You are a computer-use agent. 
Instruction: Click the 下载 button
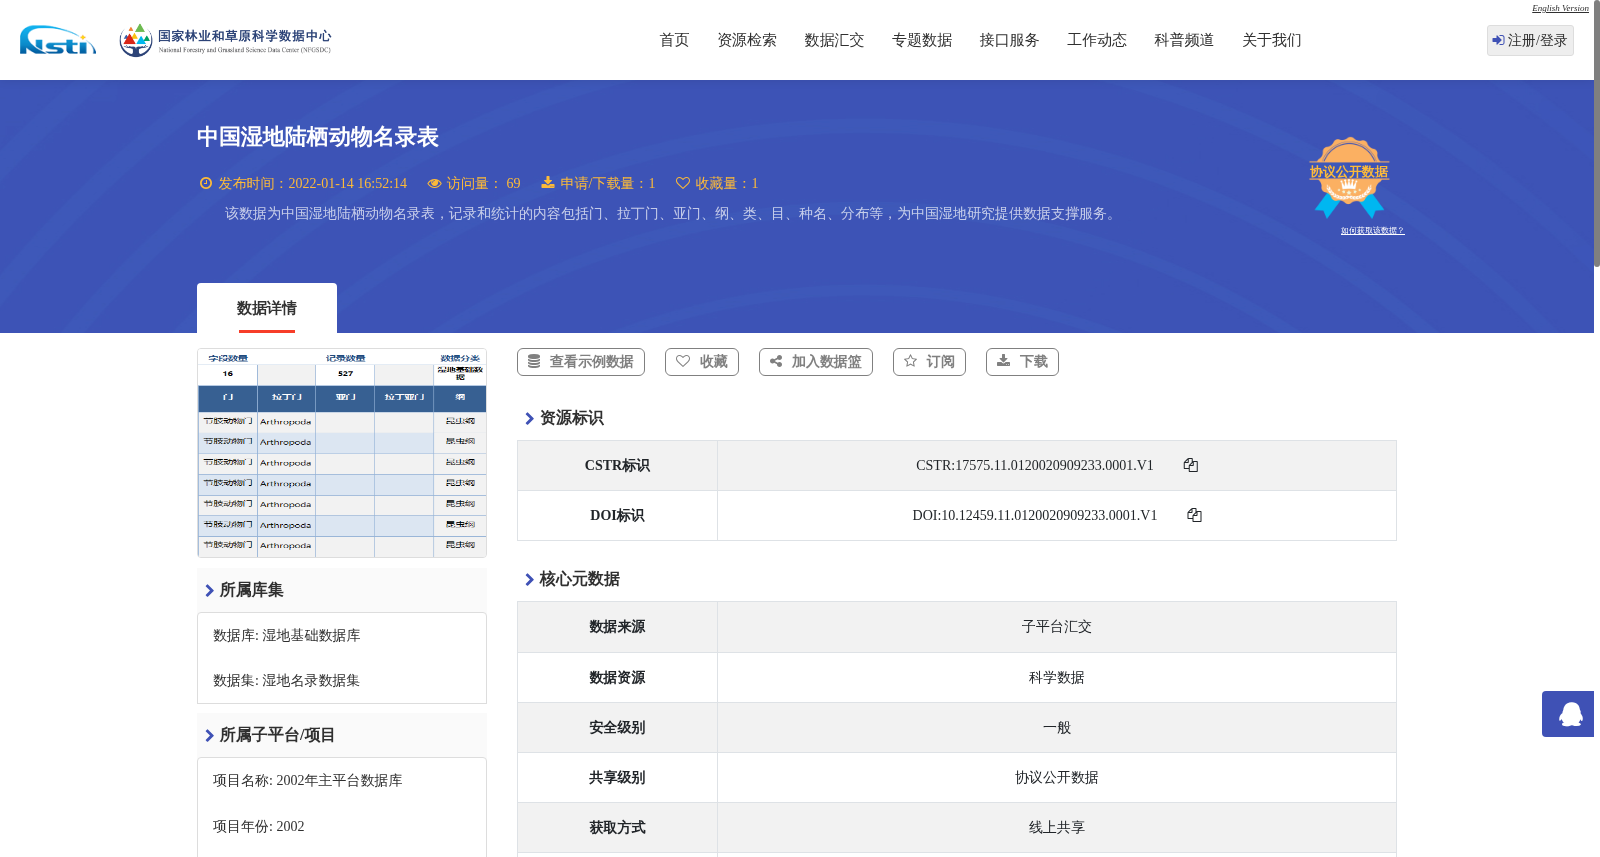click(x=1022, y=362)
